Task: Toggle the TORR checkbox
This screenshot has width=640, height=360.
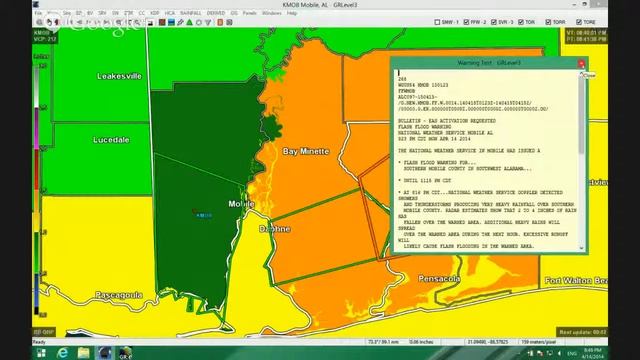Action: click(x=548, y=22)
